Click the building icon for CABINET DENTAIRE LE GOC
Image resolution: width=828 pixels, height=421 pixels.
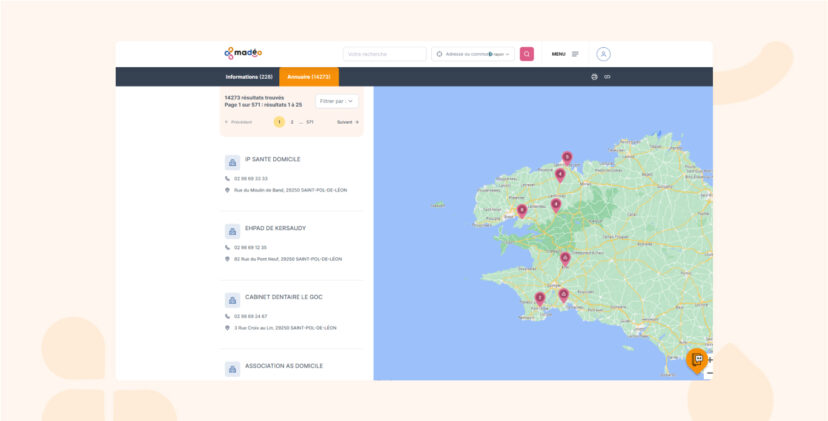[x=232, y=299]
